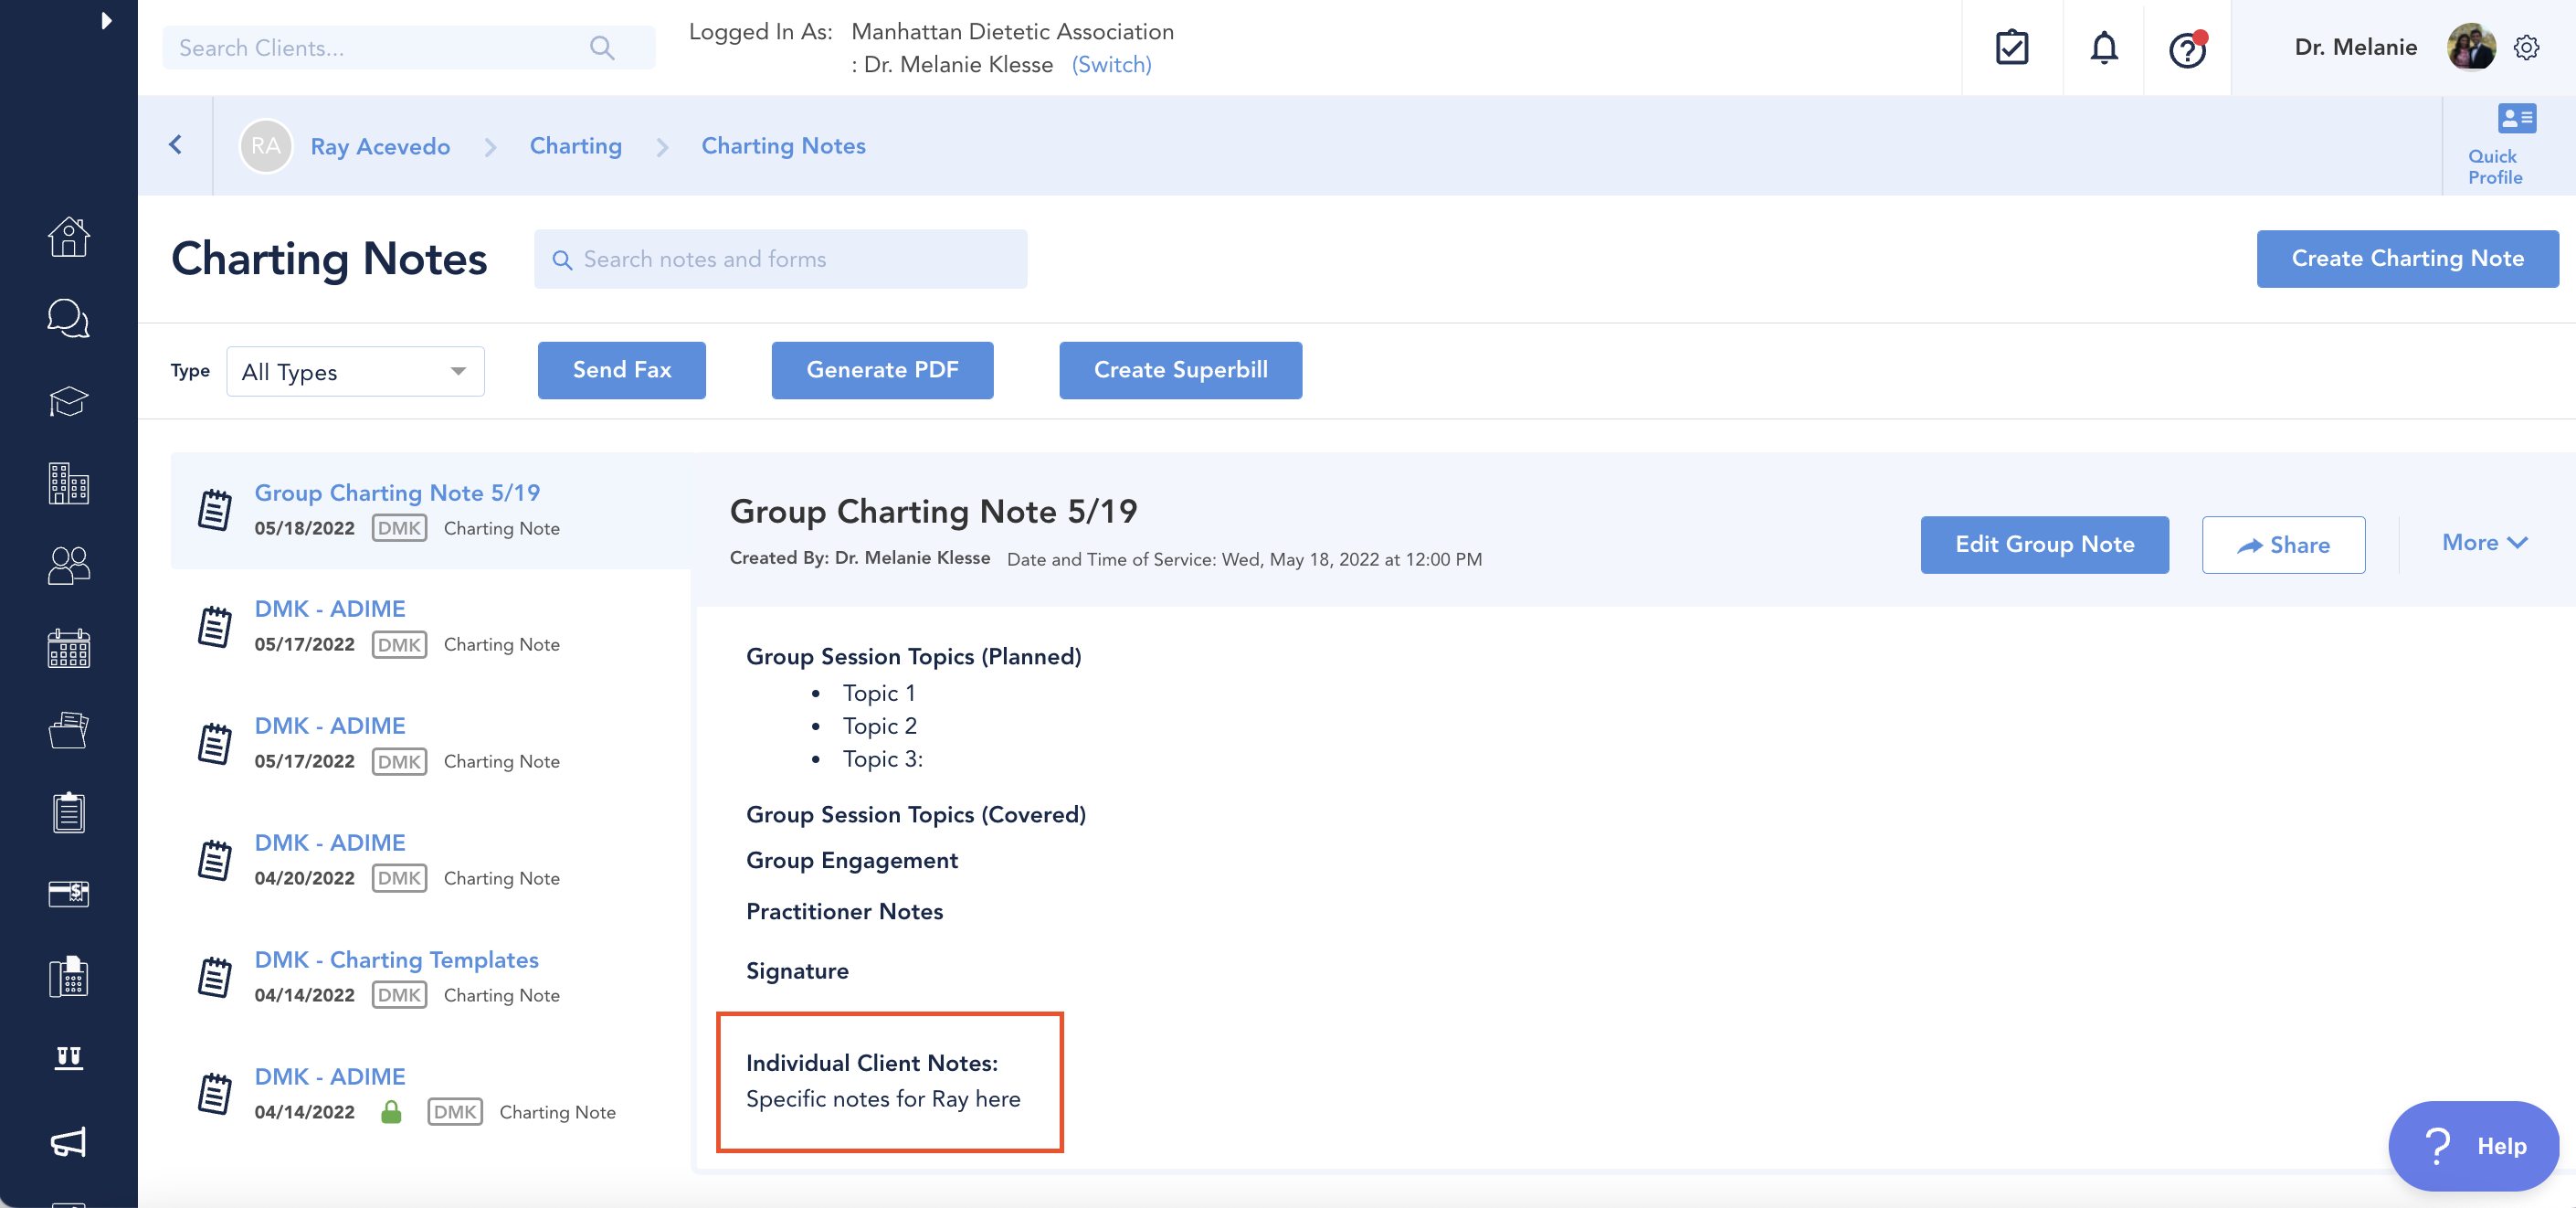Expand the All Types filter dropdown
This screenshot has width=2576, height=1208.
tap(355, 371)
